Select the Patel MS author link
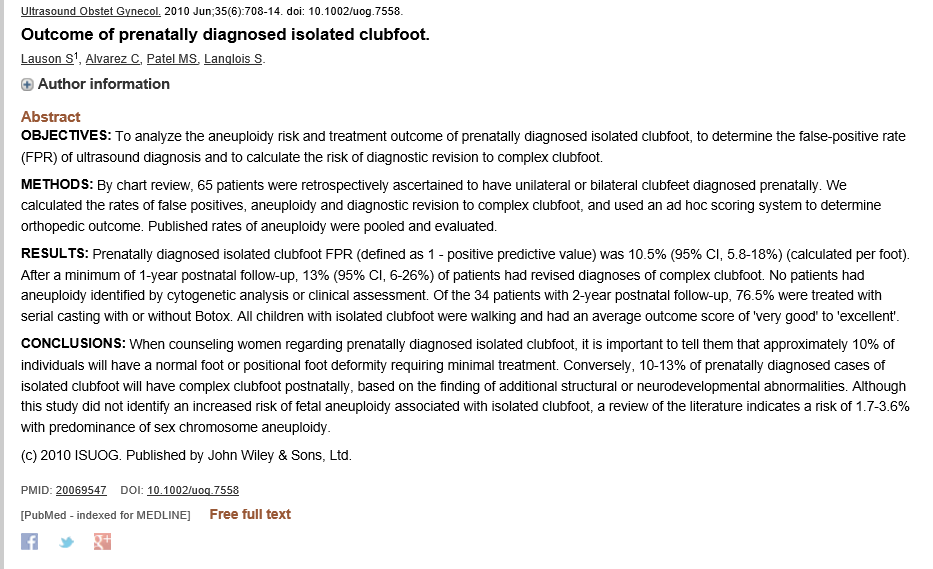The image size is (933, 569). (x=171, y=59)
